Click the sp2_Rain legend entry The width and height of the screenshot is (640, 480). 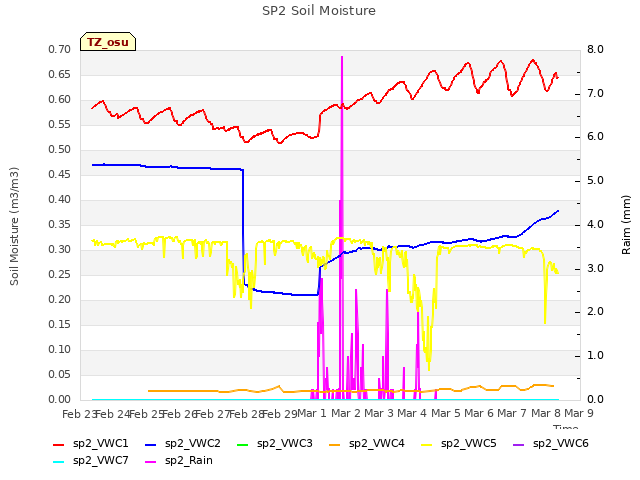pos(179,460)
